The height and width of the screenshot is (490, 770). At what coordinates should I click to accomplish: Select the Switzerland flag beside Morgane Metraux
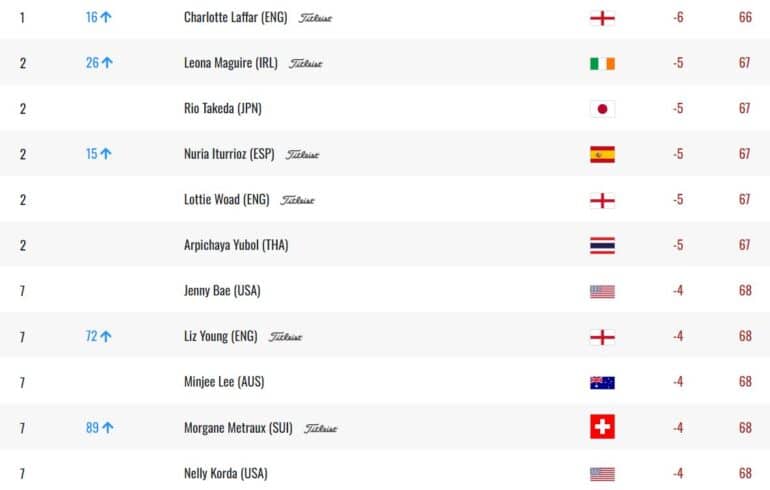[x=602, y=427]
